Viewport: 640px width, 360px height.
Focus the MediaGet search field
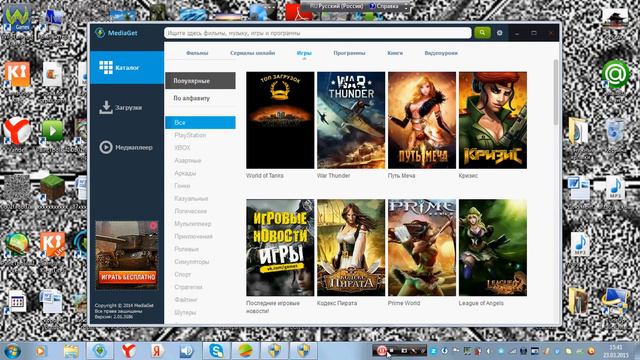[318, 33]
